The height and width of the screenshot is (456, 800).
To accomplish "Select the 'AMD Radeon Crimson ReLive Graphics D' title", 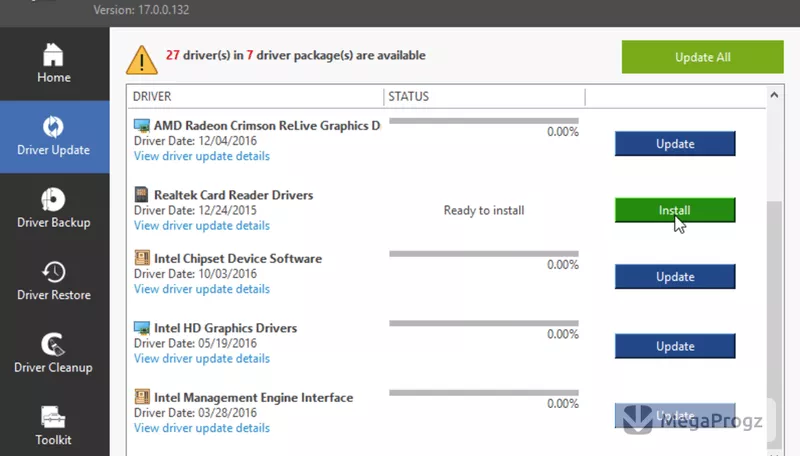I will 267,125.
